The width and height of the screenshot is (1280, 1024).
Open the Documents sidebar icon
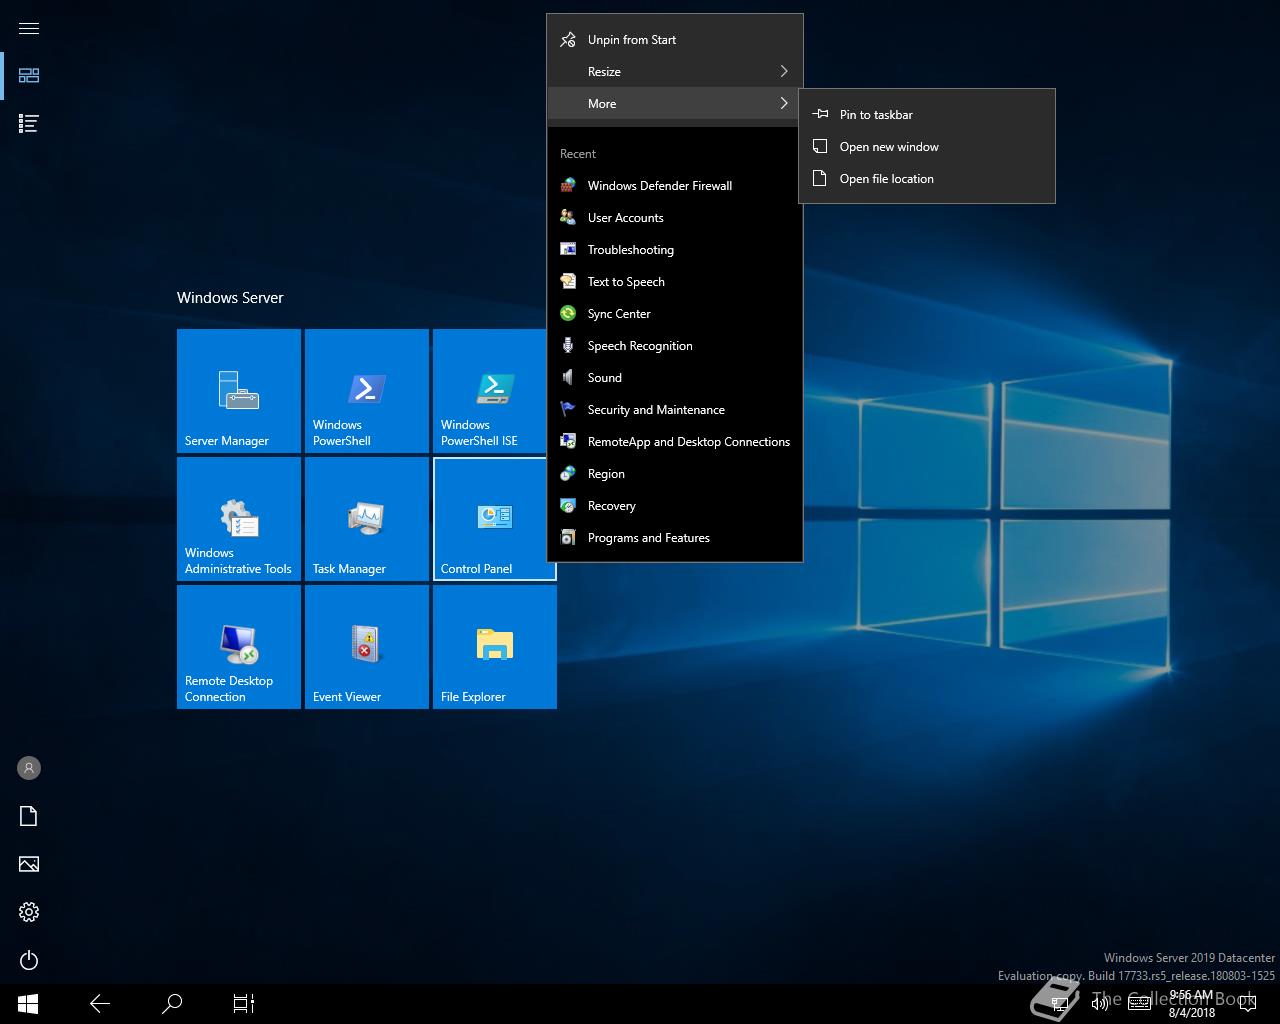pyautogui.click(x=29, y=816)
